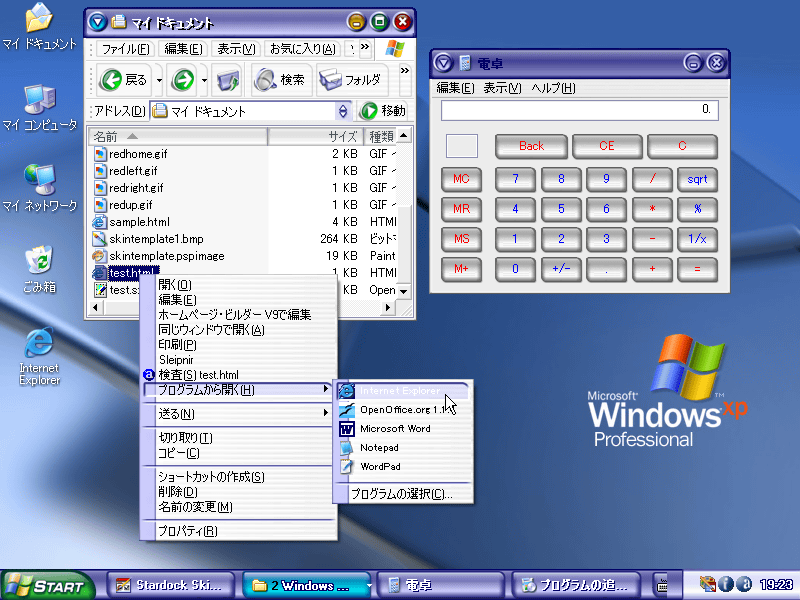
Task: Open the Back button history dropdown arrow
Action: (x=159, y=80)
